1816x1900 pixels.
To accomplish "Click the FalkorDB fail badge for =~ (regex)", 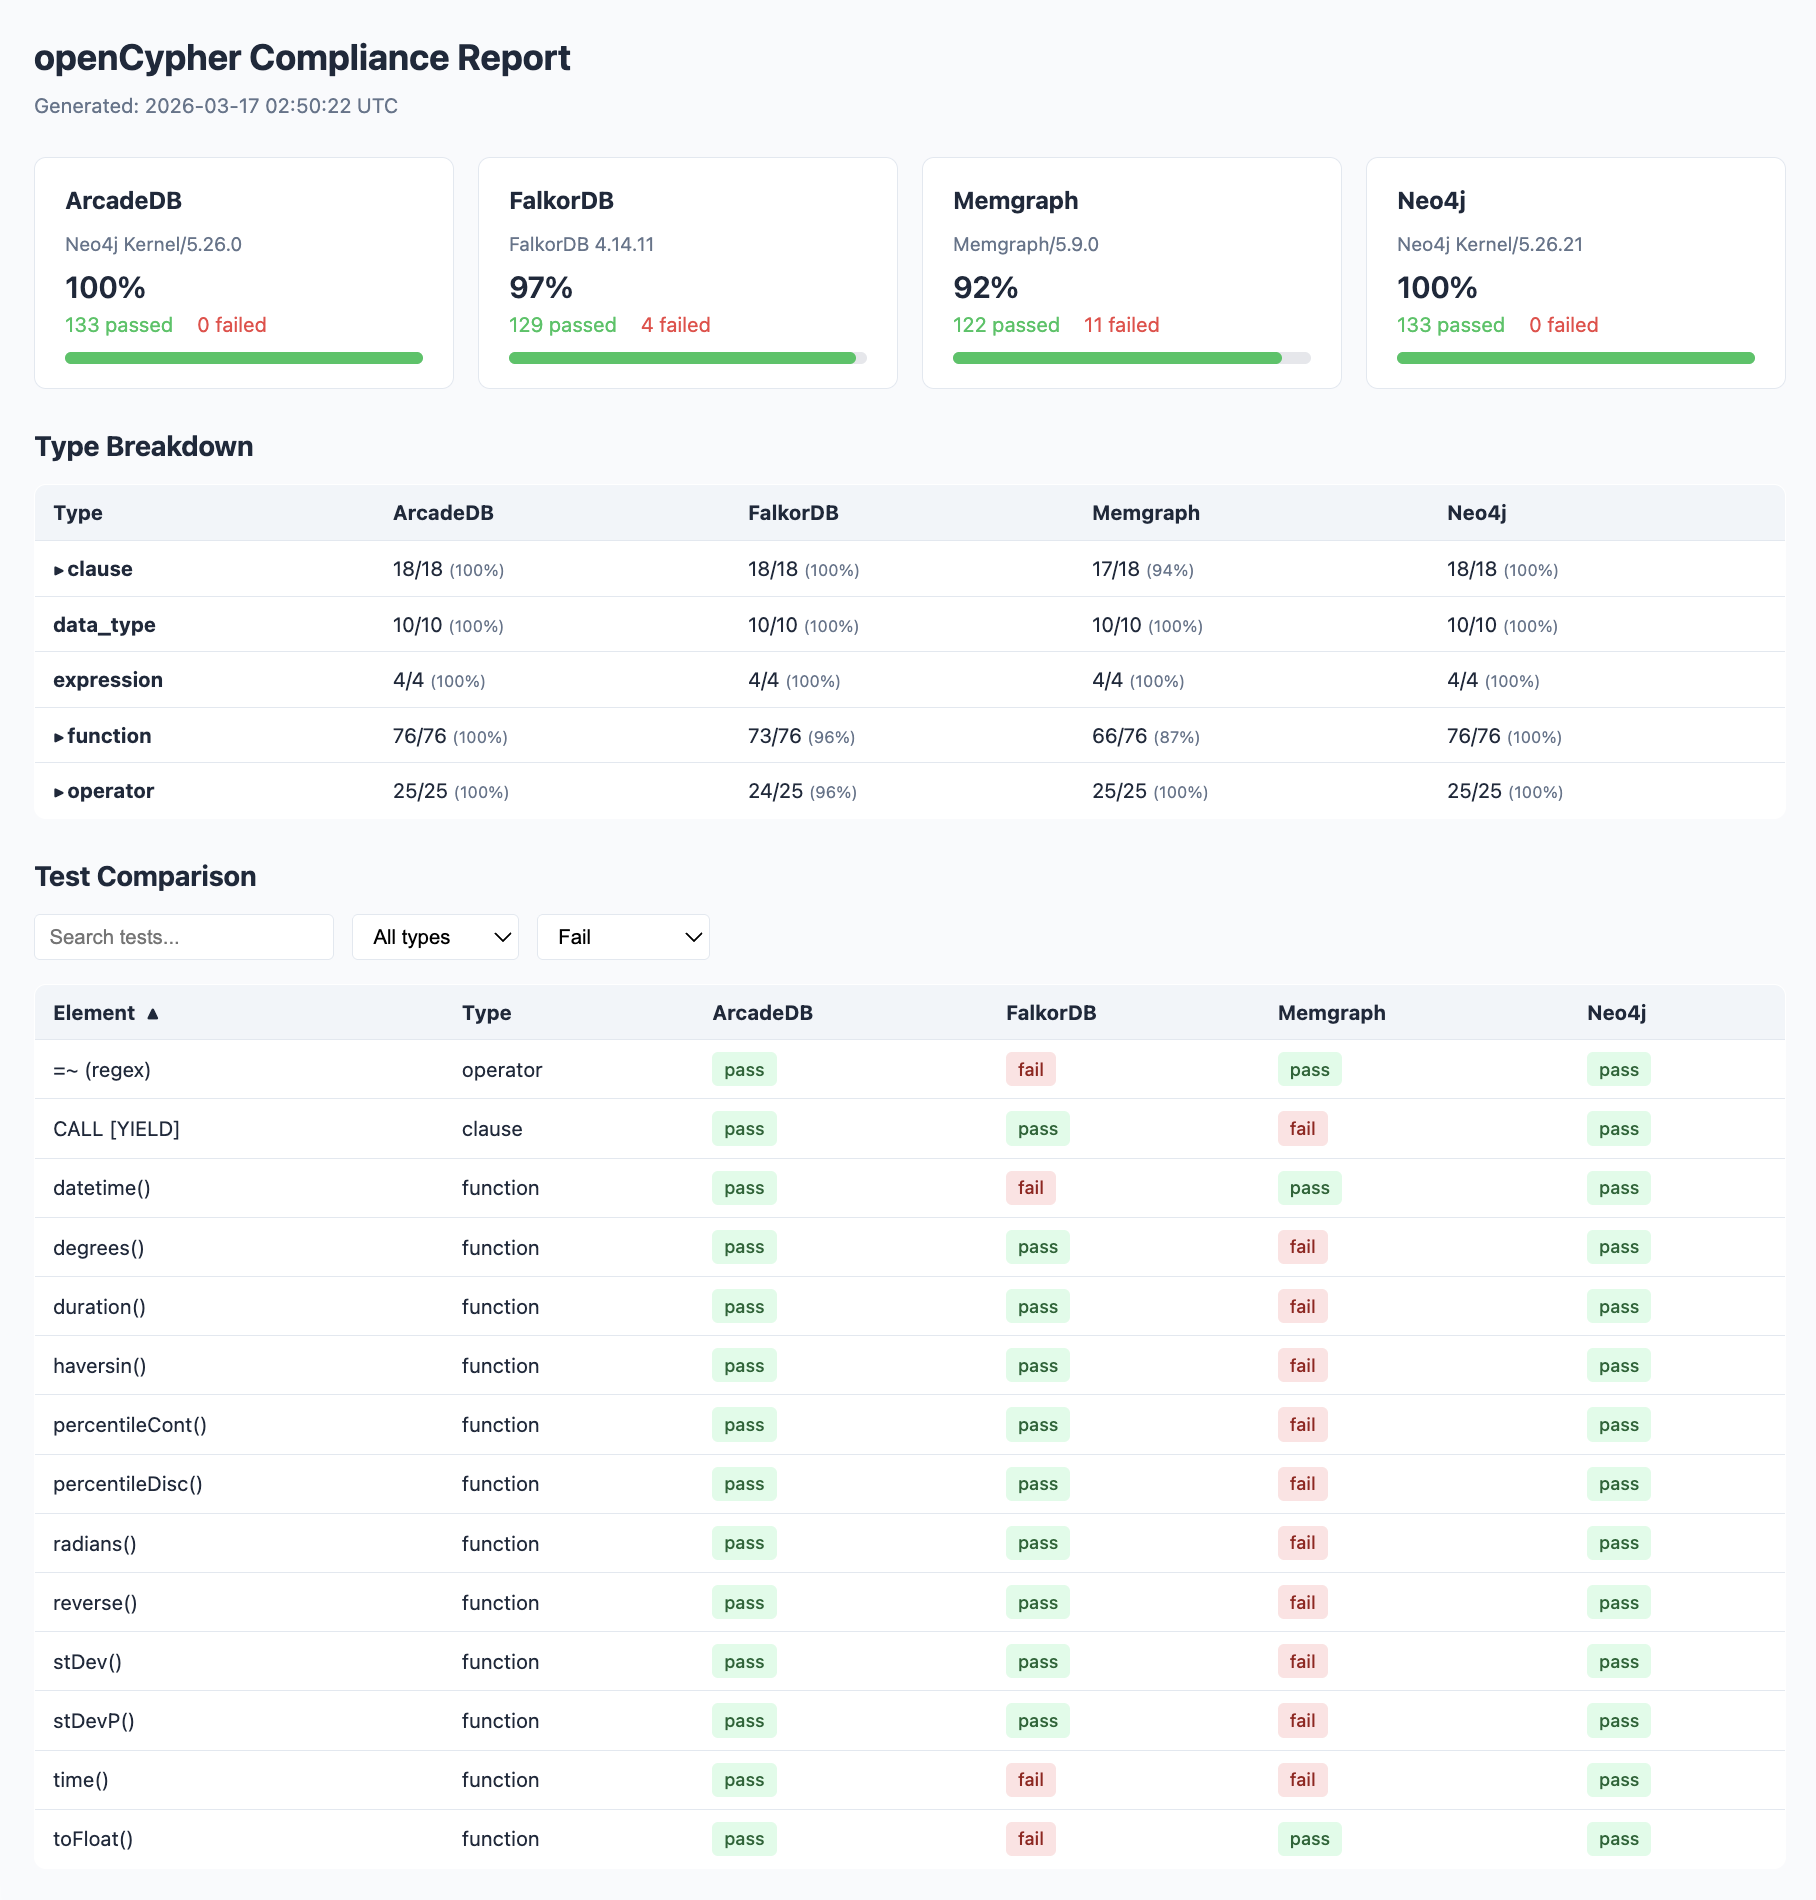I will point(1031,1070).
